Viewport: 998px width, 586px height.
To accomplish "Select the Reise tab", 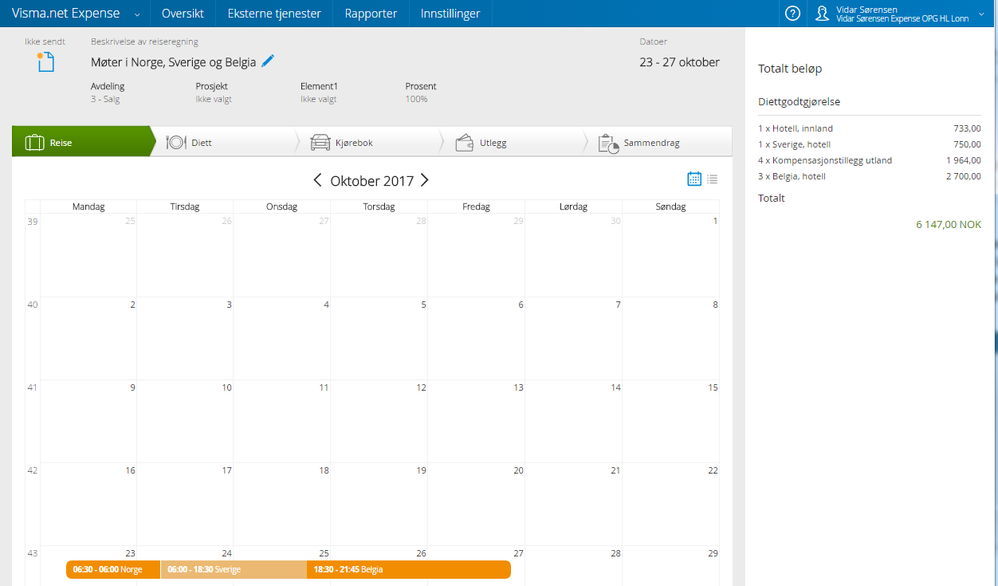I will (x=83, y=142).
